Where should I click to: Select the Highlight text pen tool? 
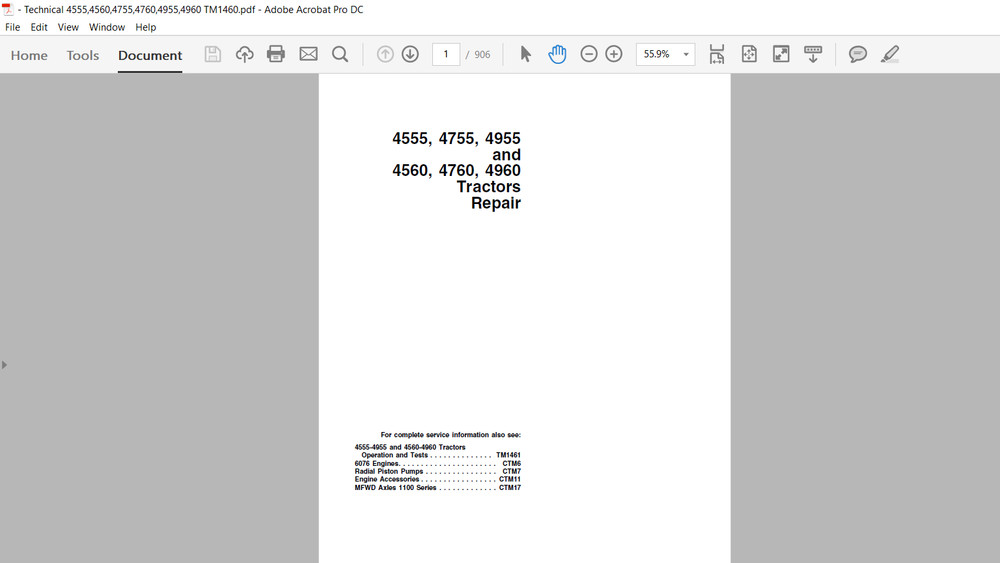point(890,54)
